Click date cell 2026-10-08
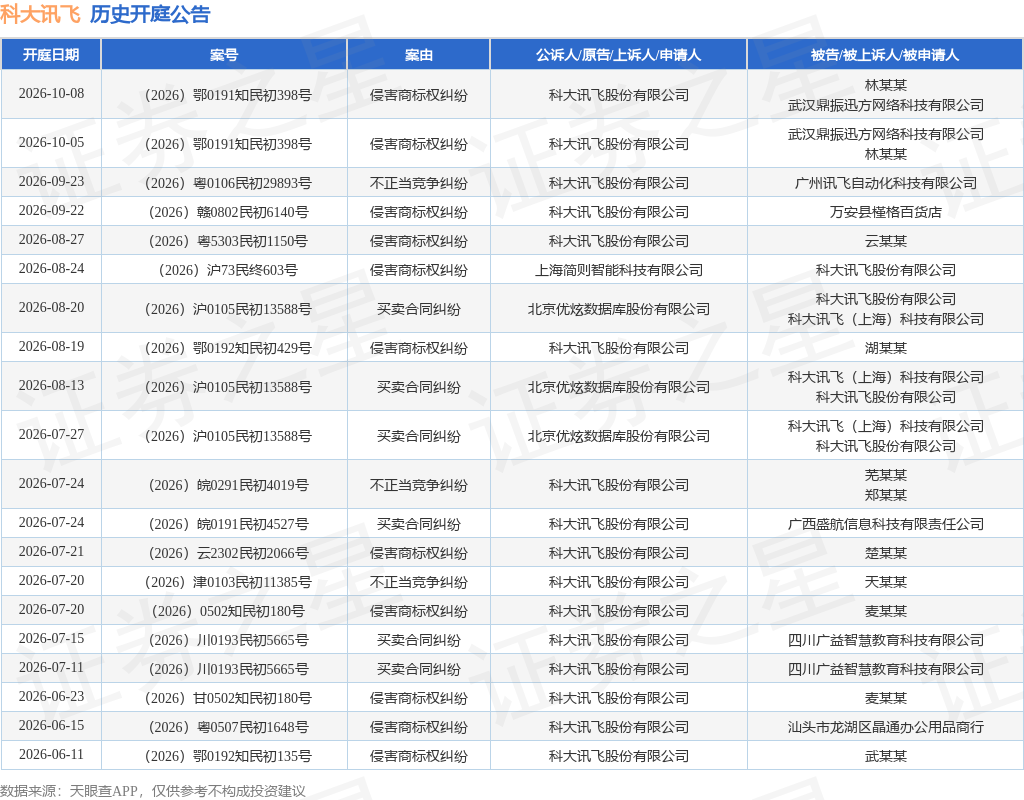The image size is (1024, 800). pyautogui.click(x=52, y=93)
